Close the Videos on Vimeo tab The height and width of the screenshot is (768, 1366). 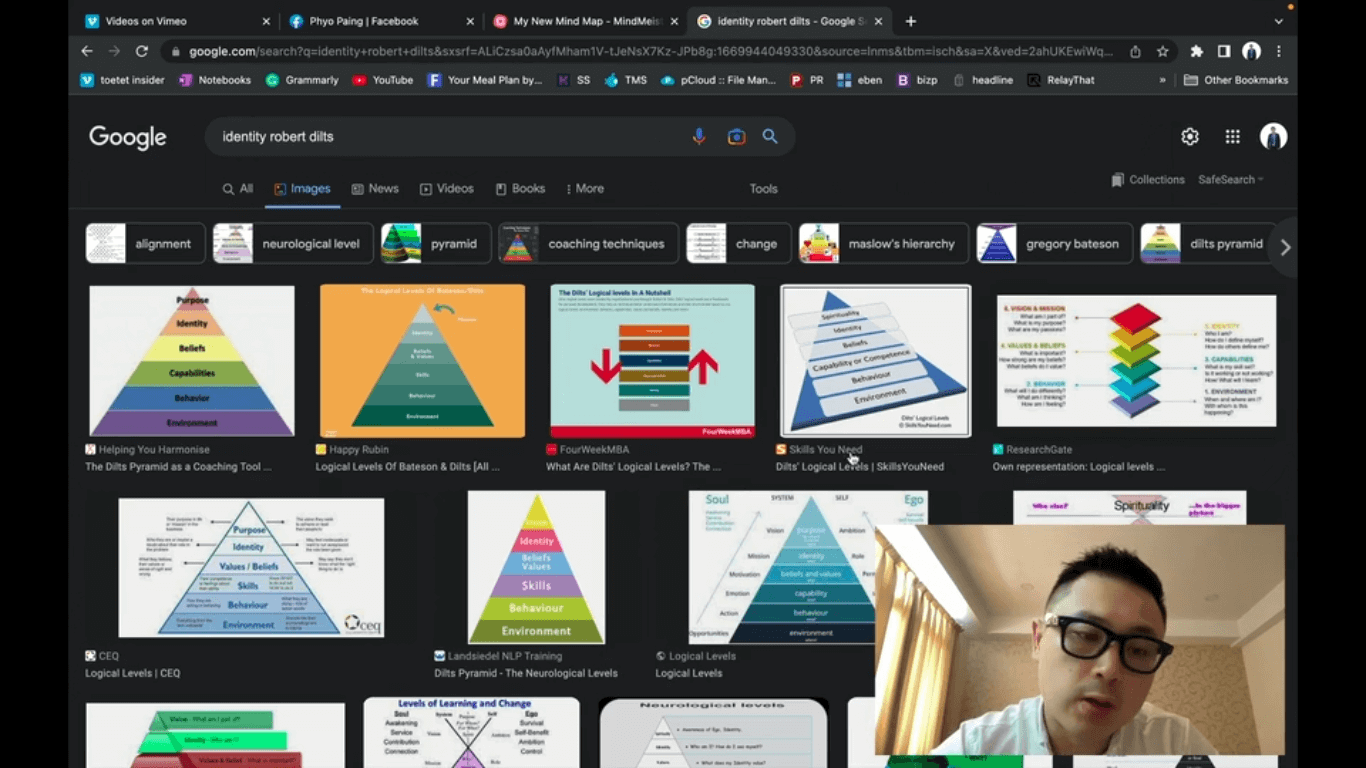pos(266,21)
